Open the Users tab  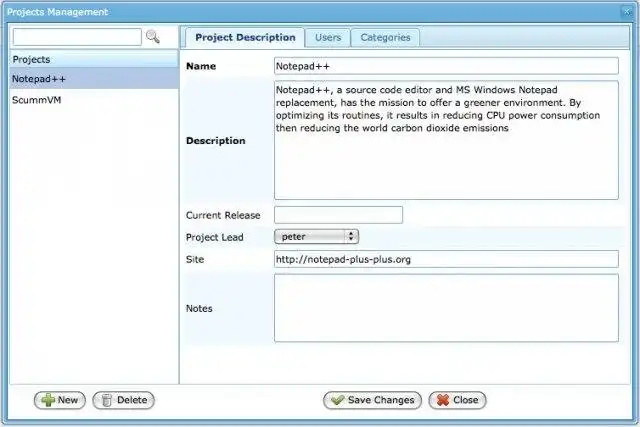(328, 38)
